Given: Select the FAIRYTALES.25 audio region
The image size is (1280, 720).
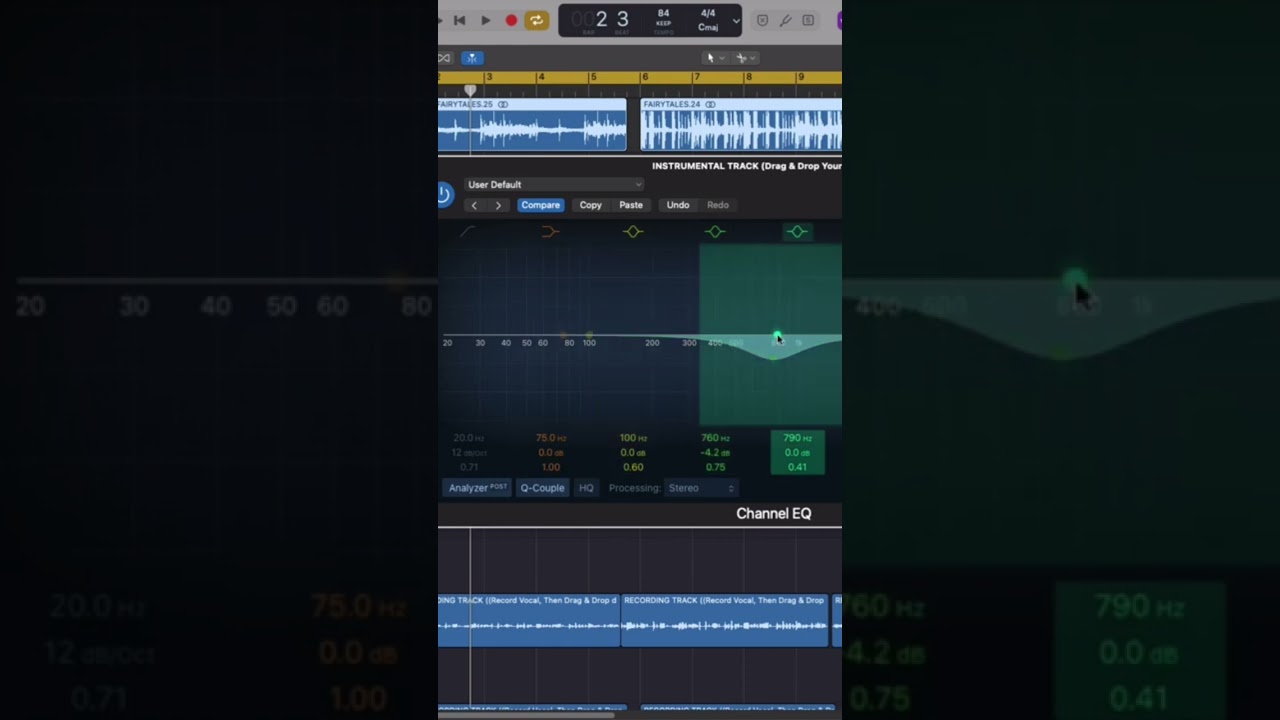Looking at the screenshot, I should [x=532, y=125].
